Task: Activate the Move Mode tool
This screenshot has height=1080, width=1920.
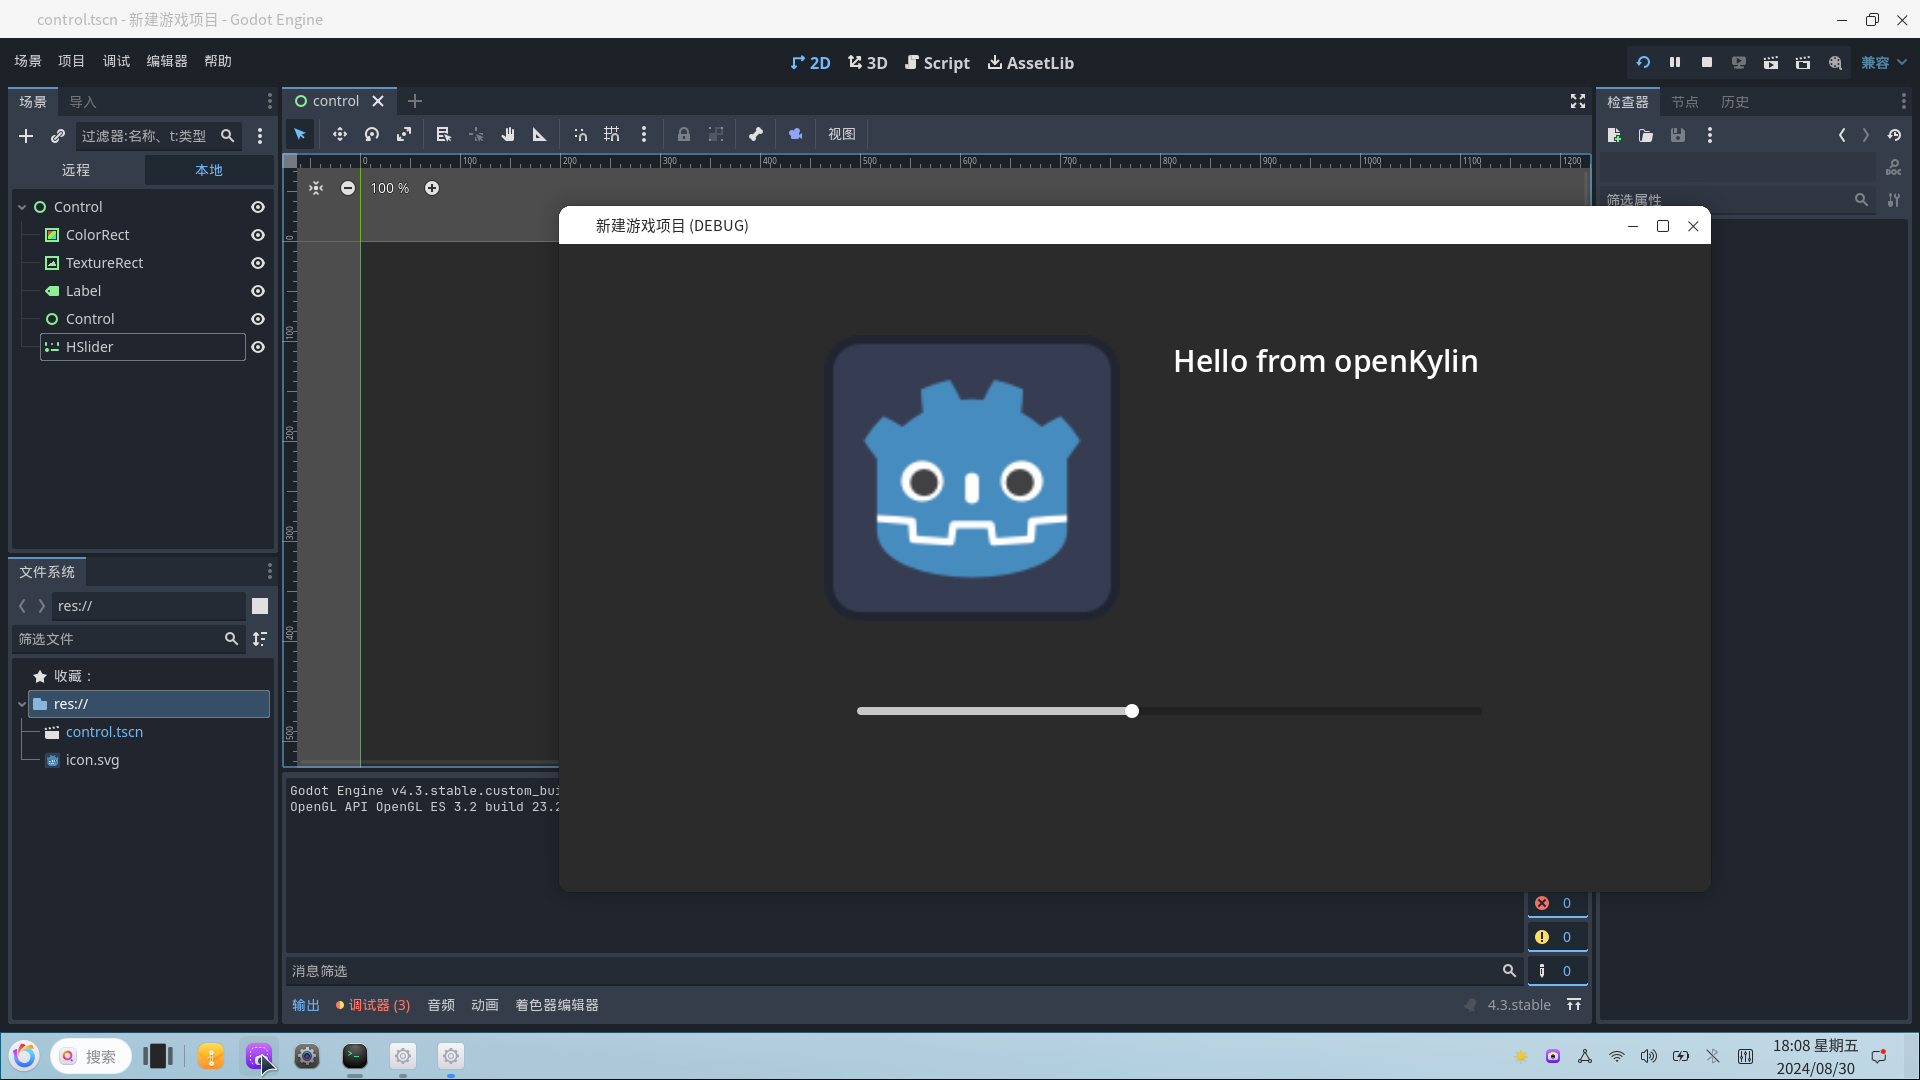Action: pos(340,134)
